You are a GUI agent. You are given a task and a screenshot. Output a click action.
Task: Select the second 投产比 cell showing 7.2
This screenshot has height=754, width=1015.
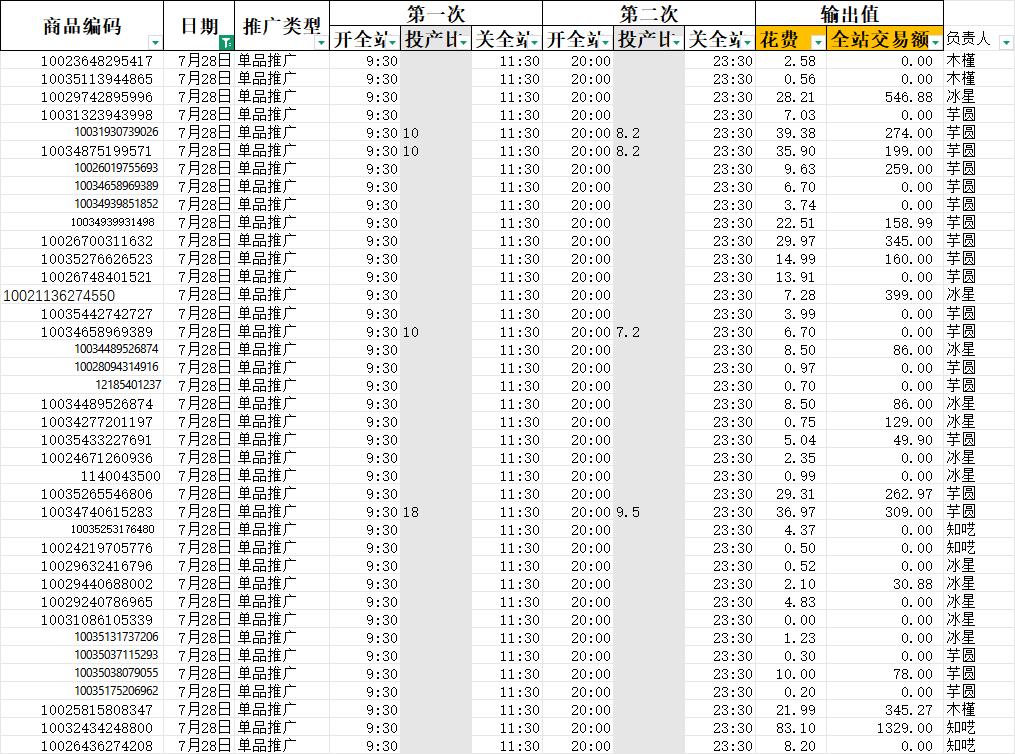[x=649, y=332]
